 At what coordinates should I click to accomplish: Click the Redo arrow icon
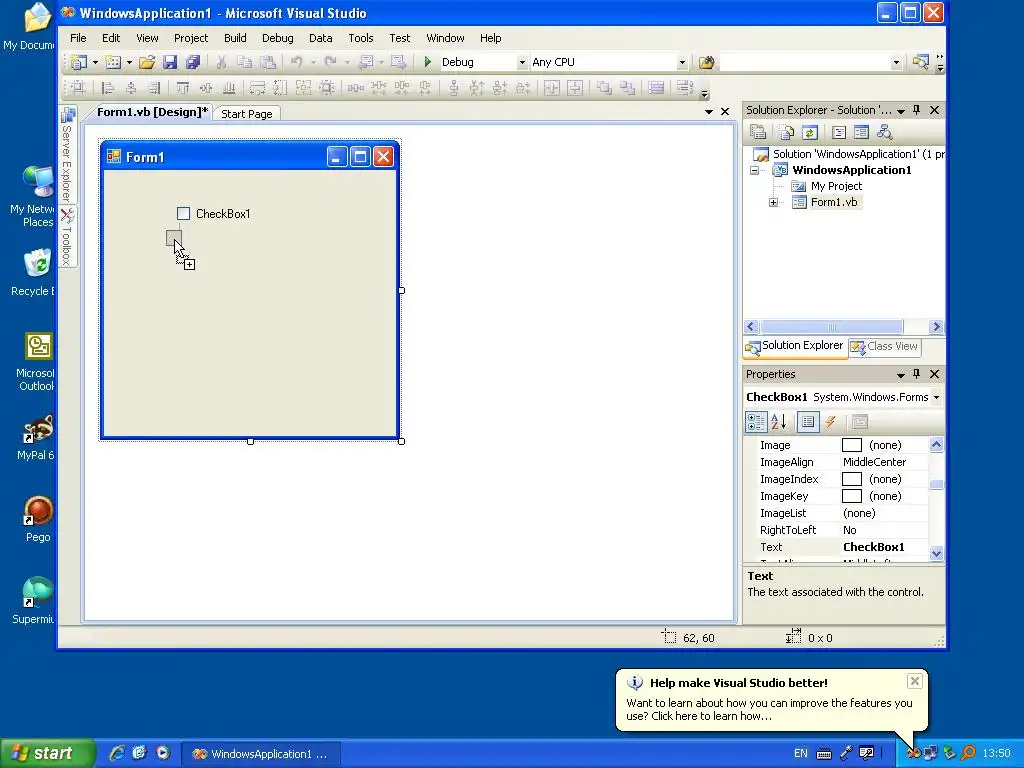[x=330, y=62]
